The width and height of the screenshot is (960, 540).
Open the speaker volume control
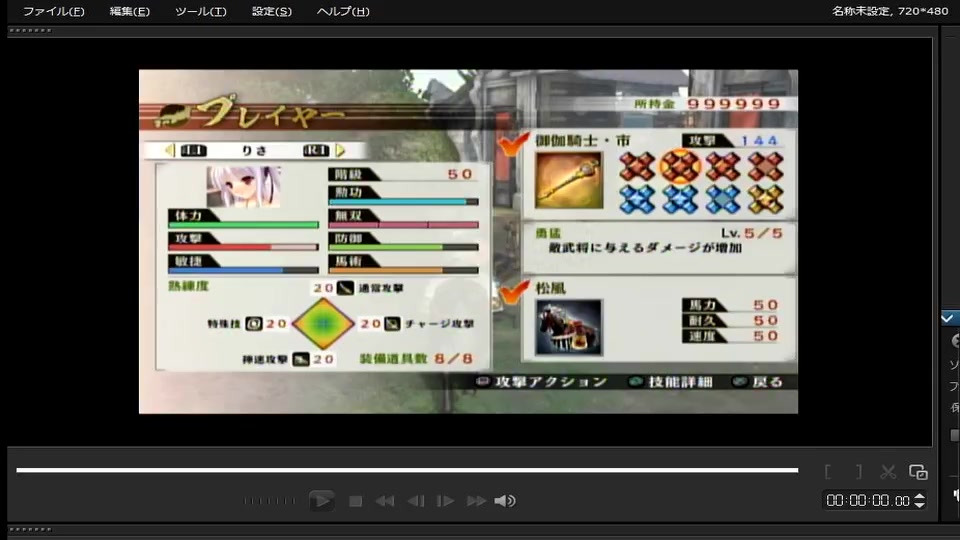click(x=504, y=501)
